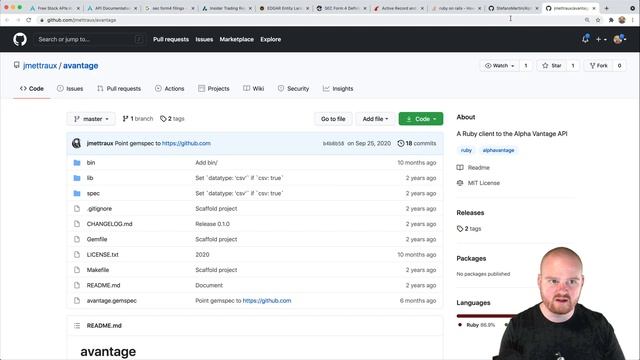
Task: View the 2 tags link near branch
Action: (172, 119)
